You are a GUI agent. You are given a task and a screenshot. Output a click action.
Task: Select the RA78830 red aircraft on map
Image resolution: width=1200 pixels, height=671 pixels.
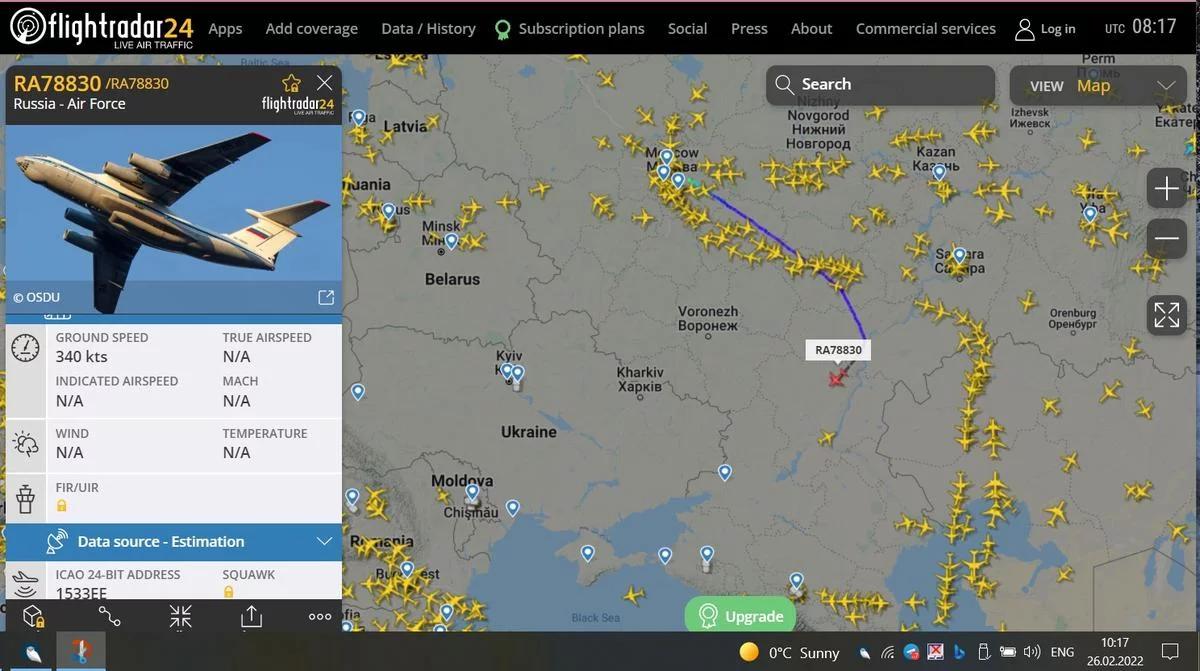tap(837, 378)
